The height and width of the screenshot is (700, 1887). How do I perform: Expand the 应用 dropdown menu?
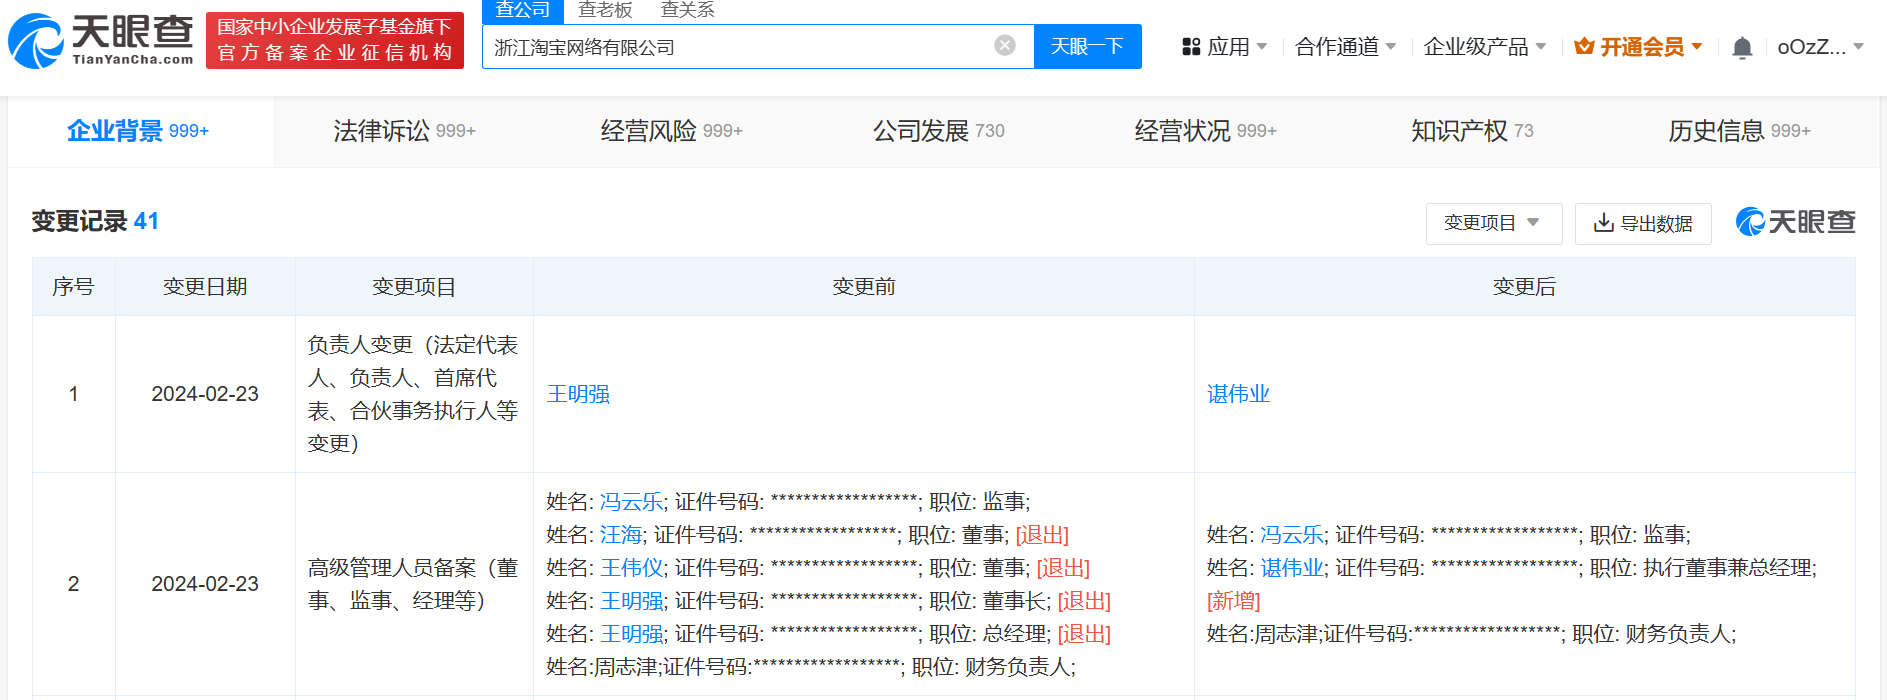coord(1225,47)
